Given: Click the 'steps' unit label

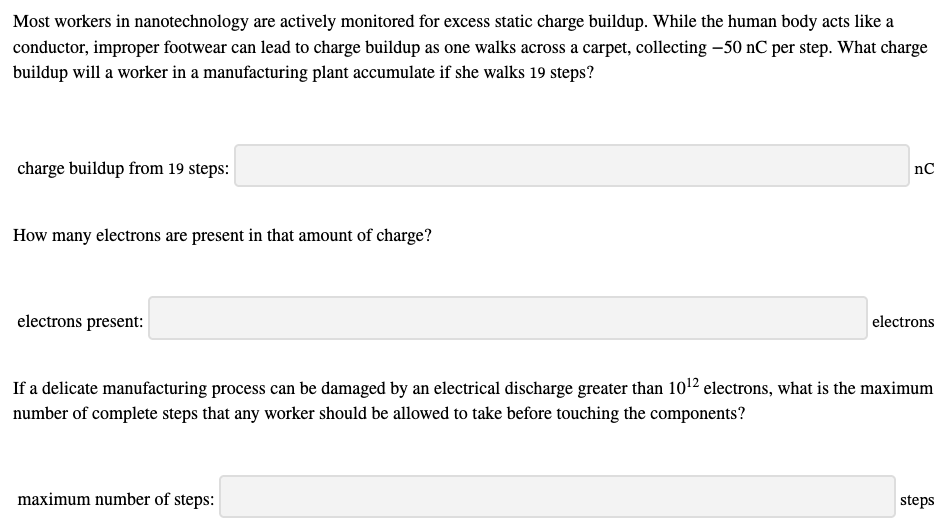Looking at the screenshot, I should (917, 499).
